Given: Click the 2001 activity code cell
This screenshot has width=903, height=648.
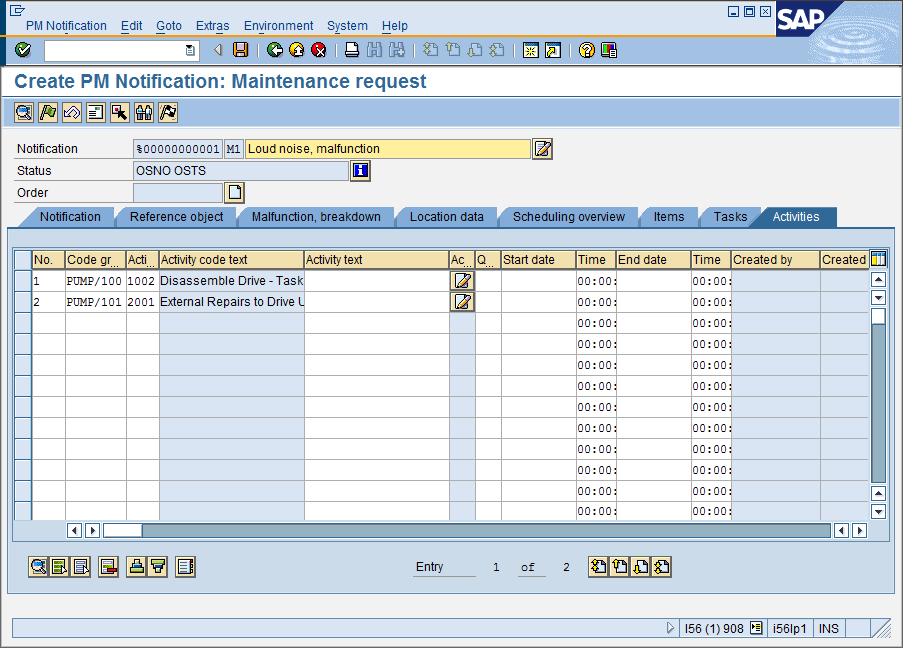Looking at the screenshot, I should click(x=142, y=302).
